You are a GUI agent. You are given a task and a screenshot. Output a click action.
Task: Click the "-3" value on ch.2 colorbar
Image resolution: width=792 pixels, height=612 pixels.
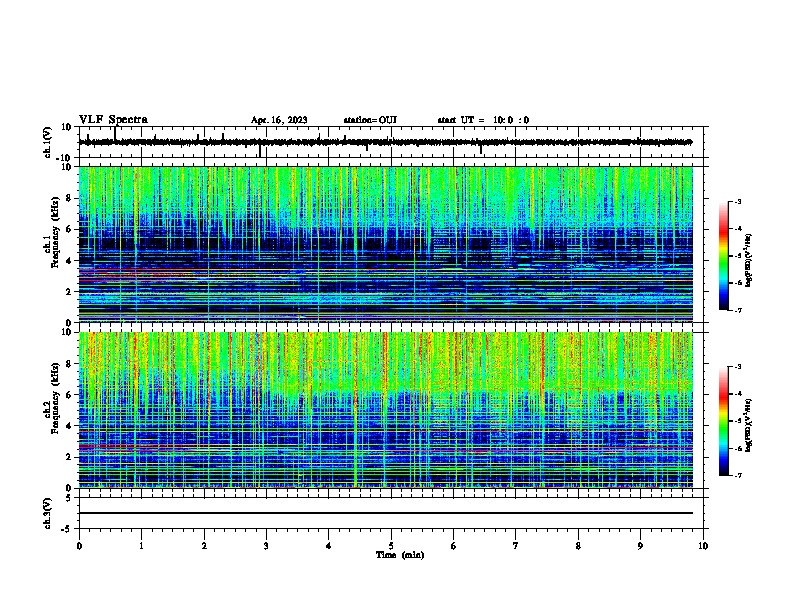pyautogui.click(x=738, y=367)
